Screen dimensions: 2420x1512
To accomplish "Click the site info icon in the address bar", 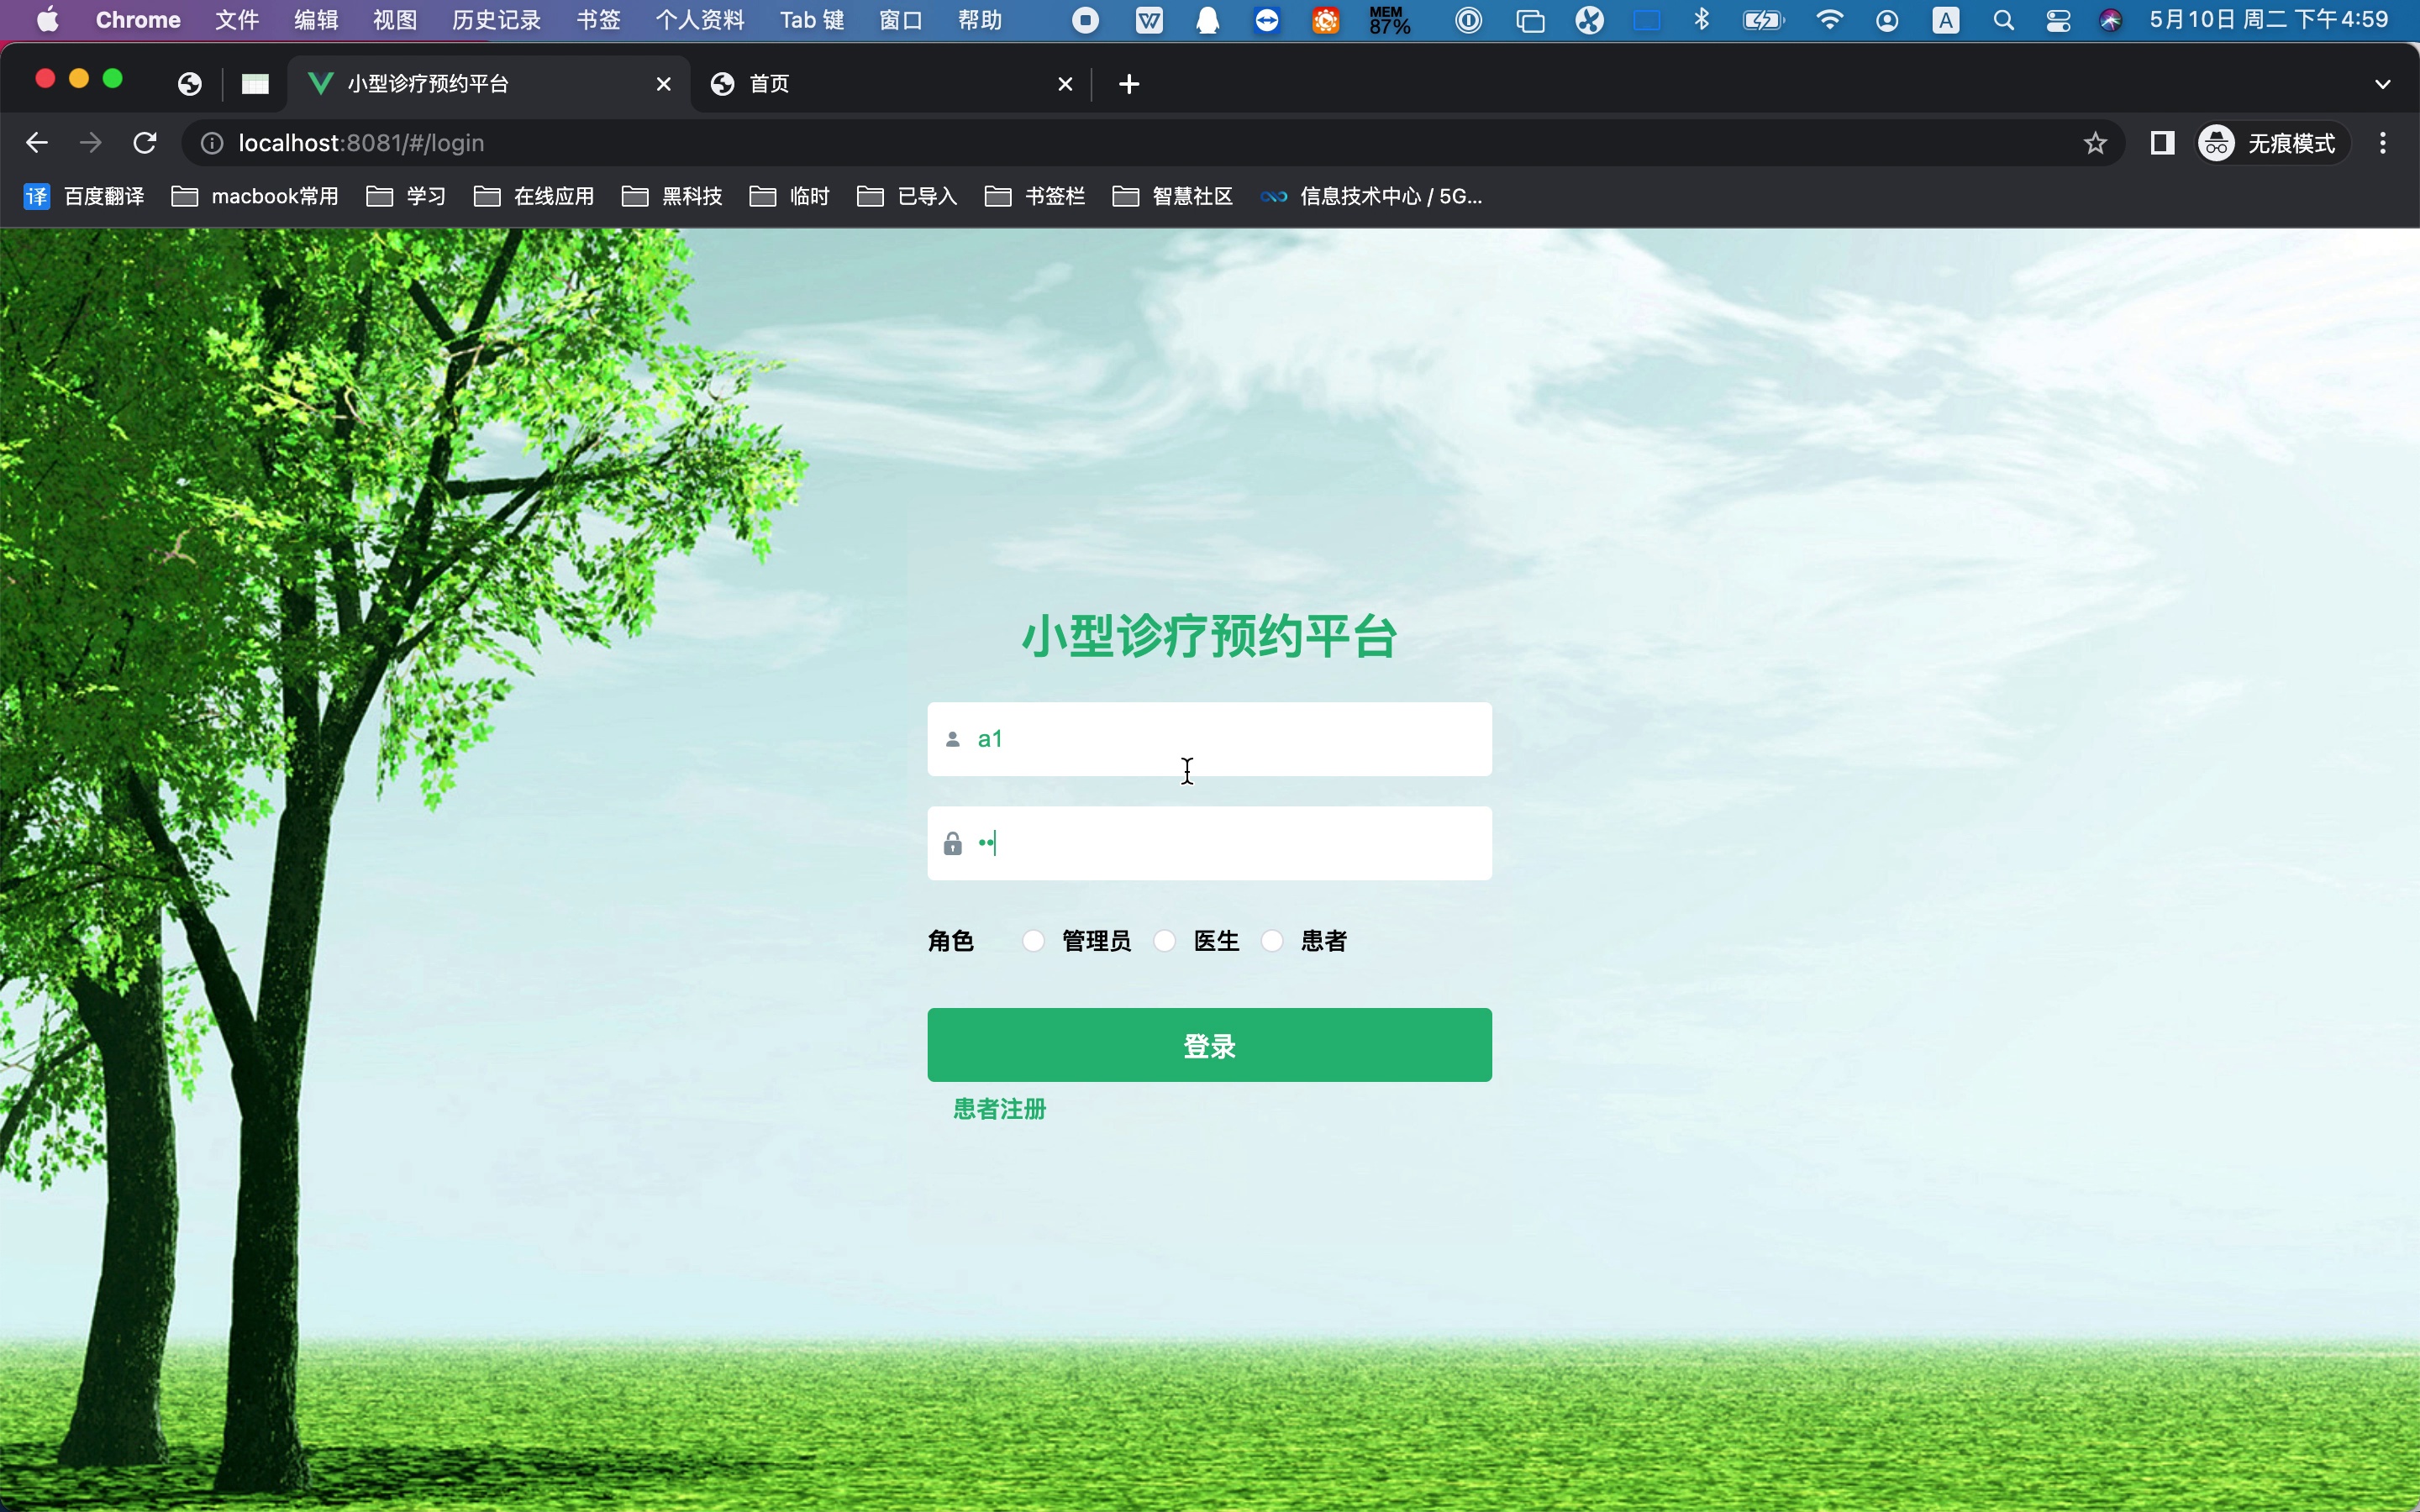I will click(x=212, y=143).
